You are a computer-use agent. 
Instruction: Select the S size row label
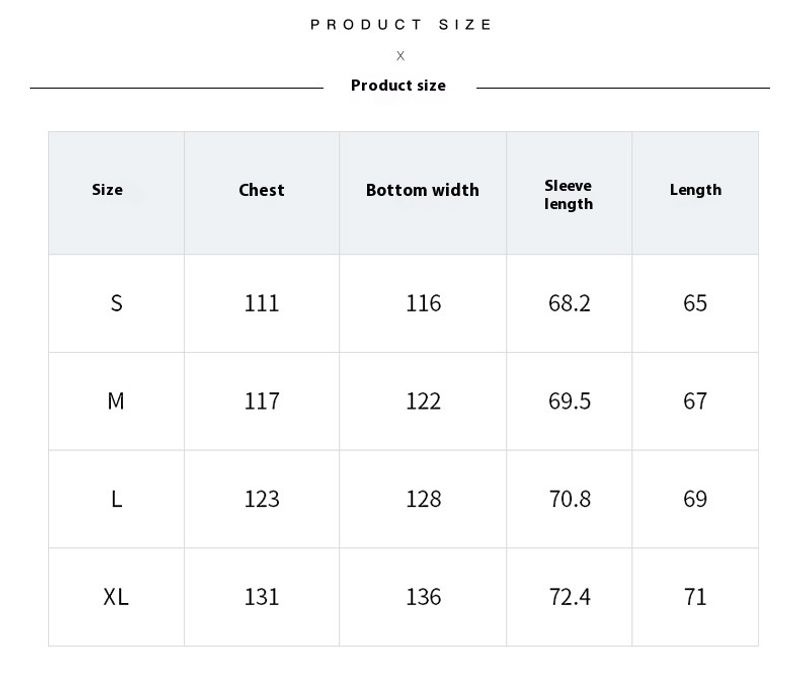click(x=116, y=303)
